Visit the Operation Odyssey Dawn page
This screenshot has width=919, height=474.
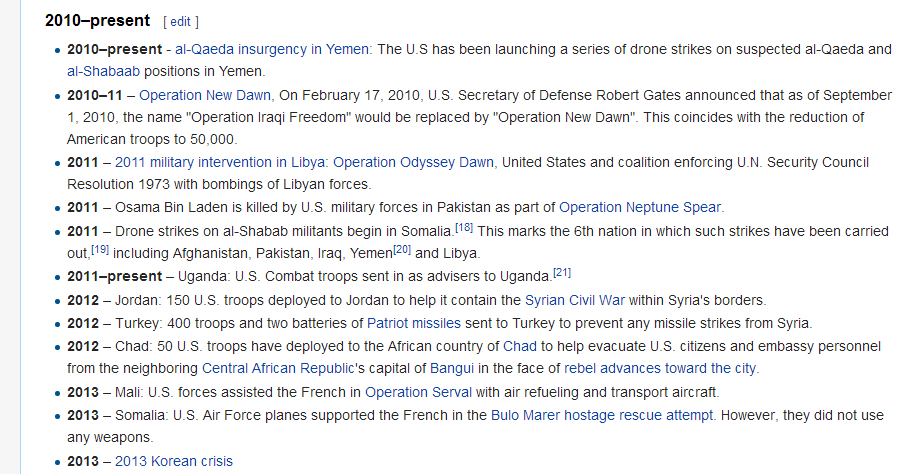414,162
